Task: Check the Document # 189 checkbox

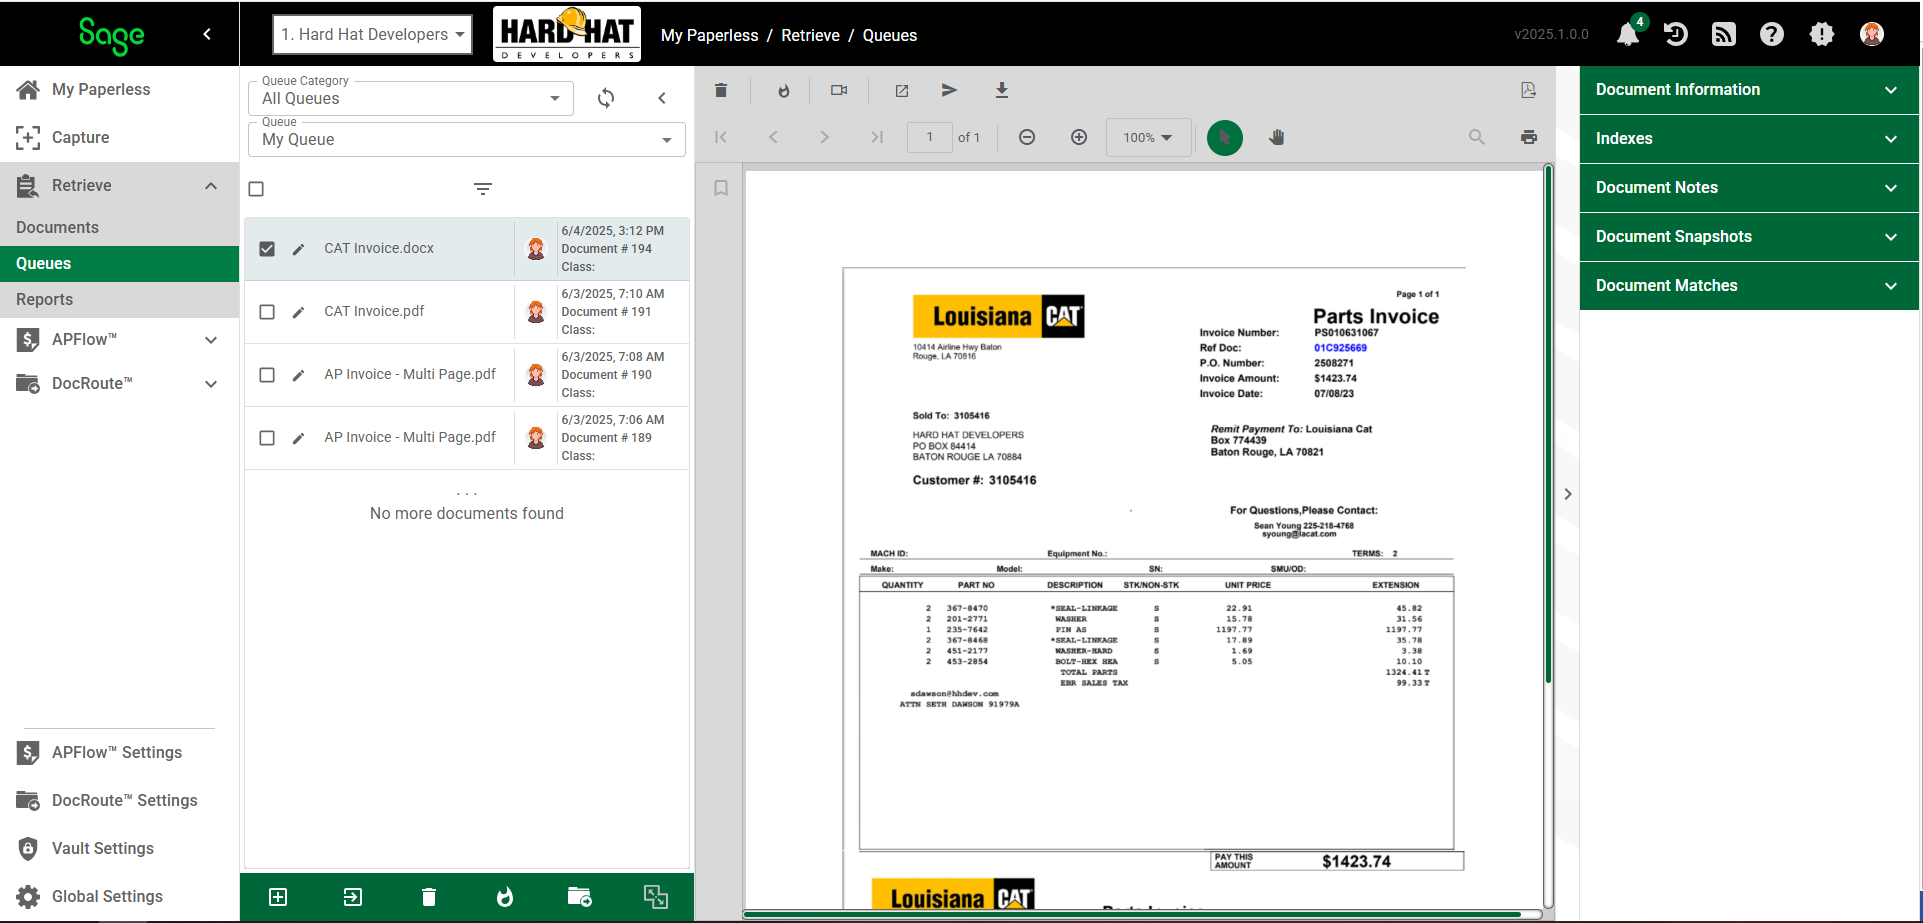Action: 267,438
